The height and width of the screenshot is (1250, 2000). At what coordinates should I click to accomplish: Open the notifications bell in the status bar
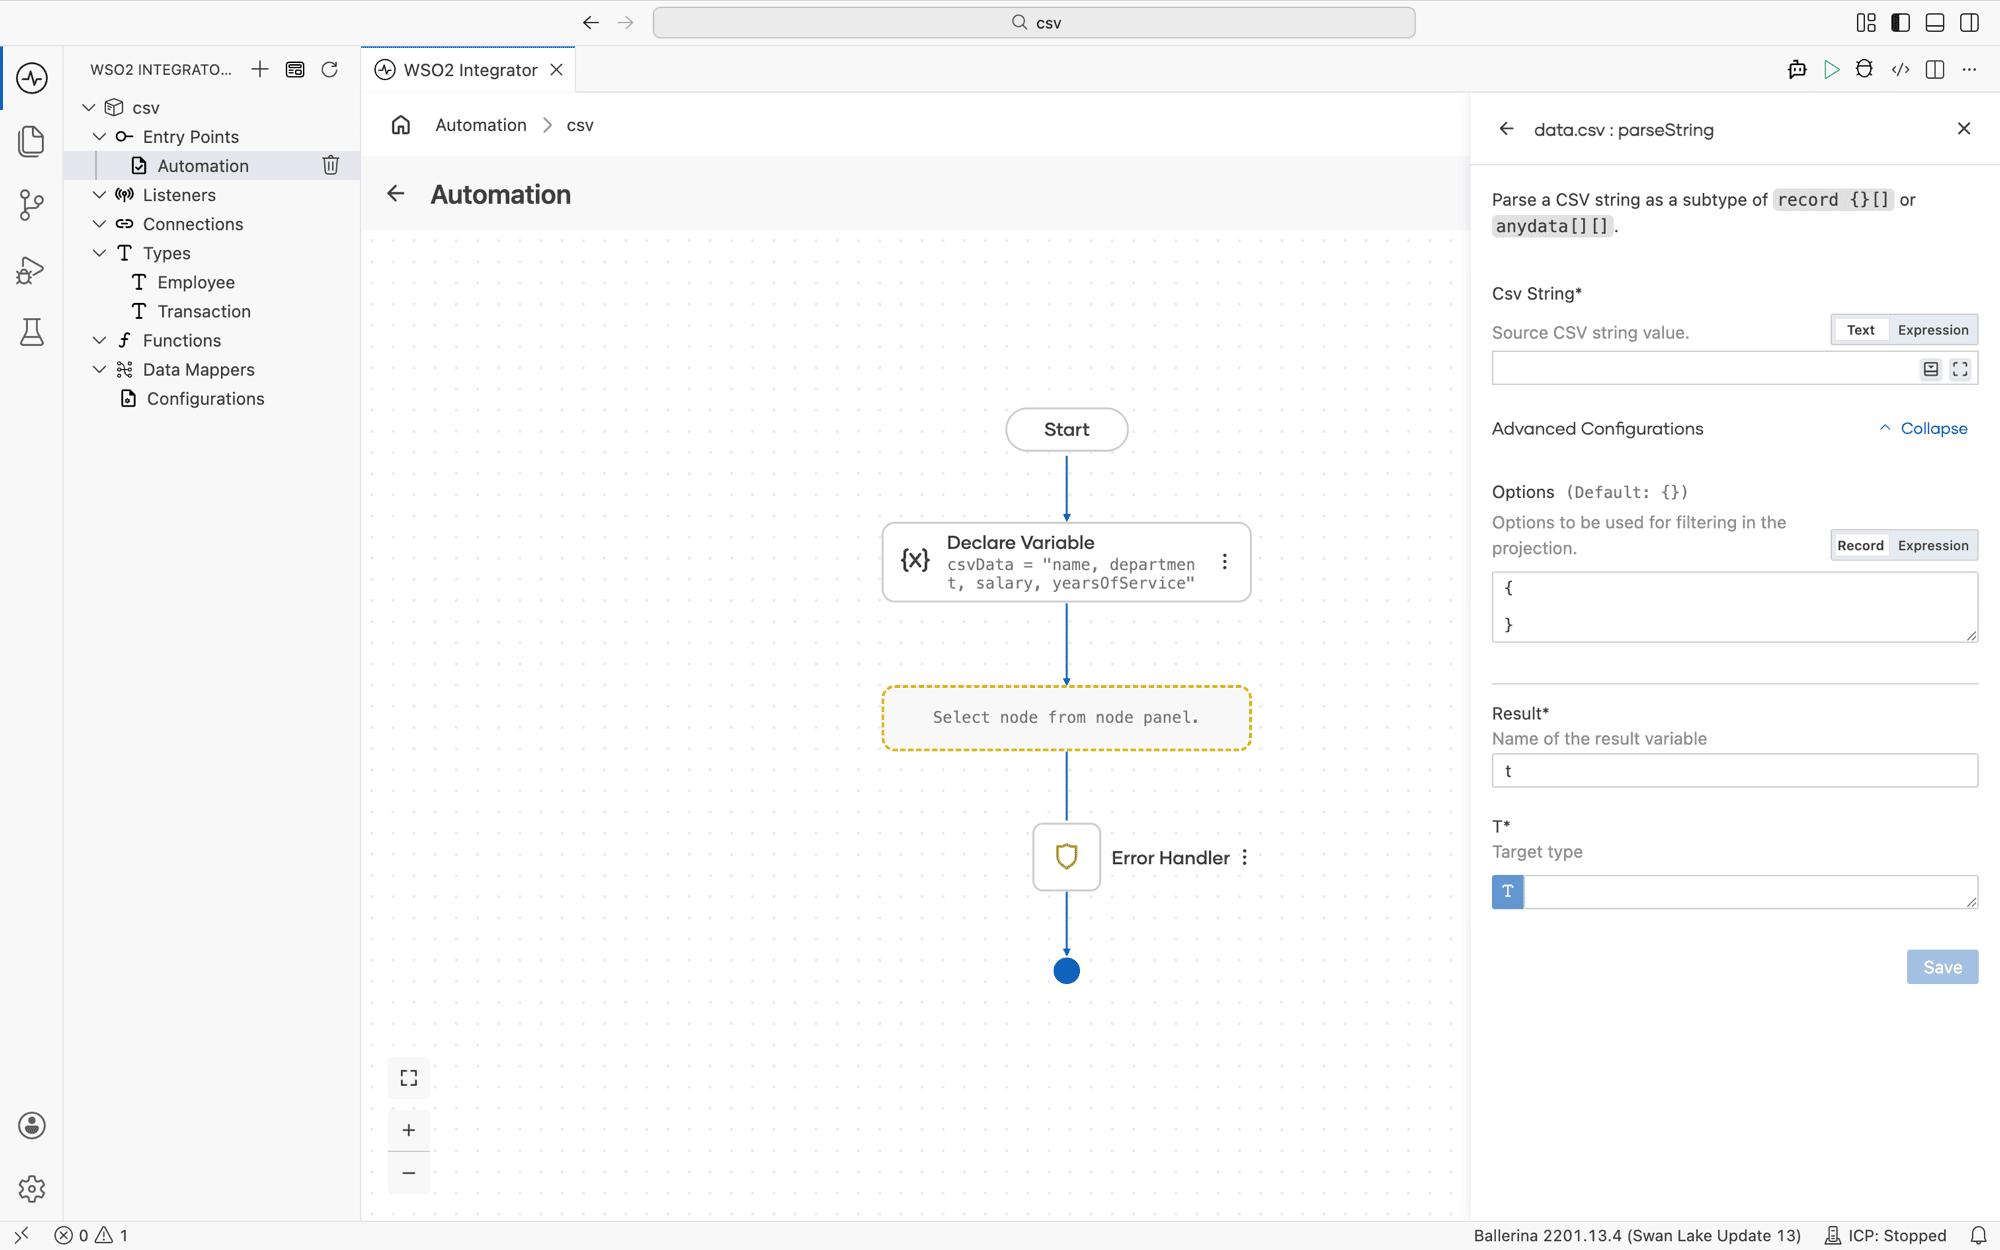pyautogui.click(x=1978, y=1235)
